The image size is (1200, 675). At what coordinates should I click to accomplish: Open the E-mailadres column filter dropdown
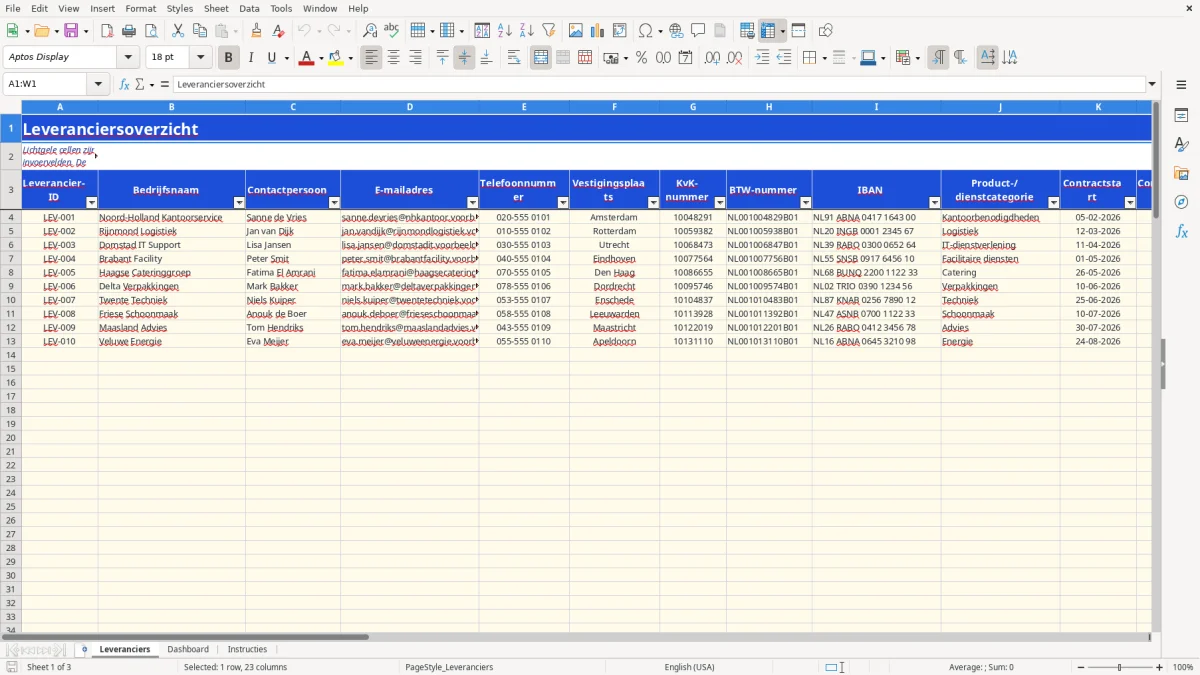(x=473, y=202)
